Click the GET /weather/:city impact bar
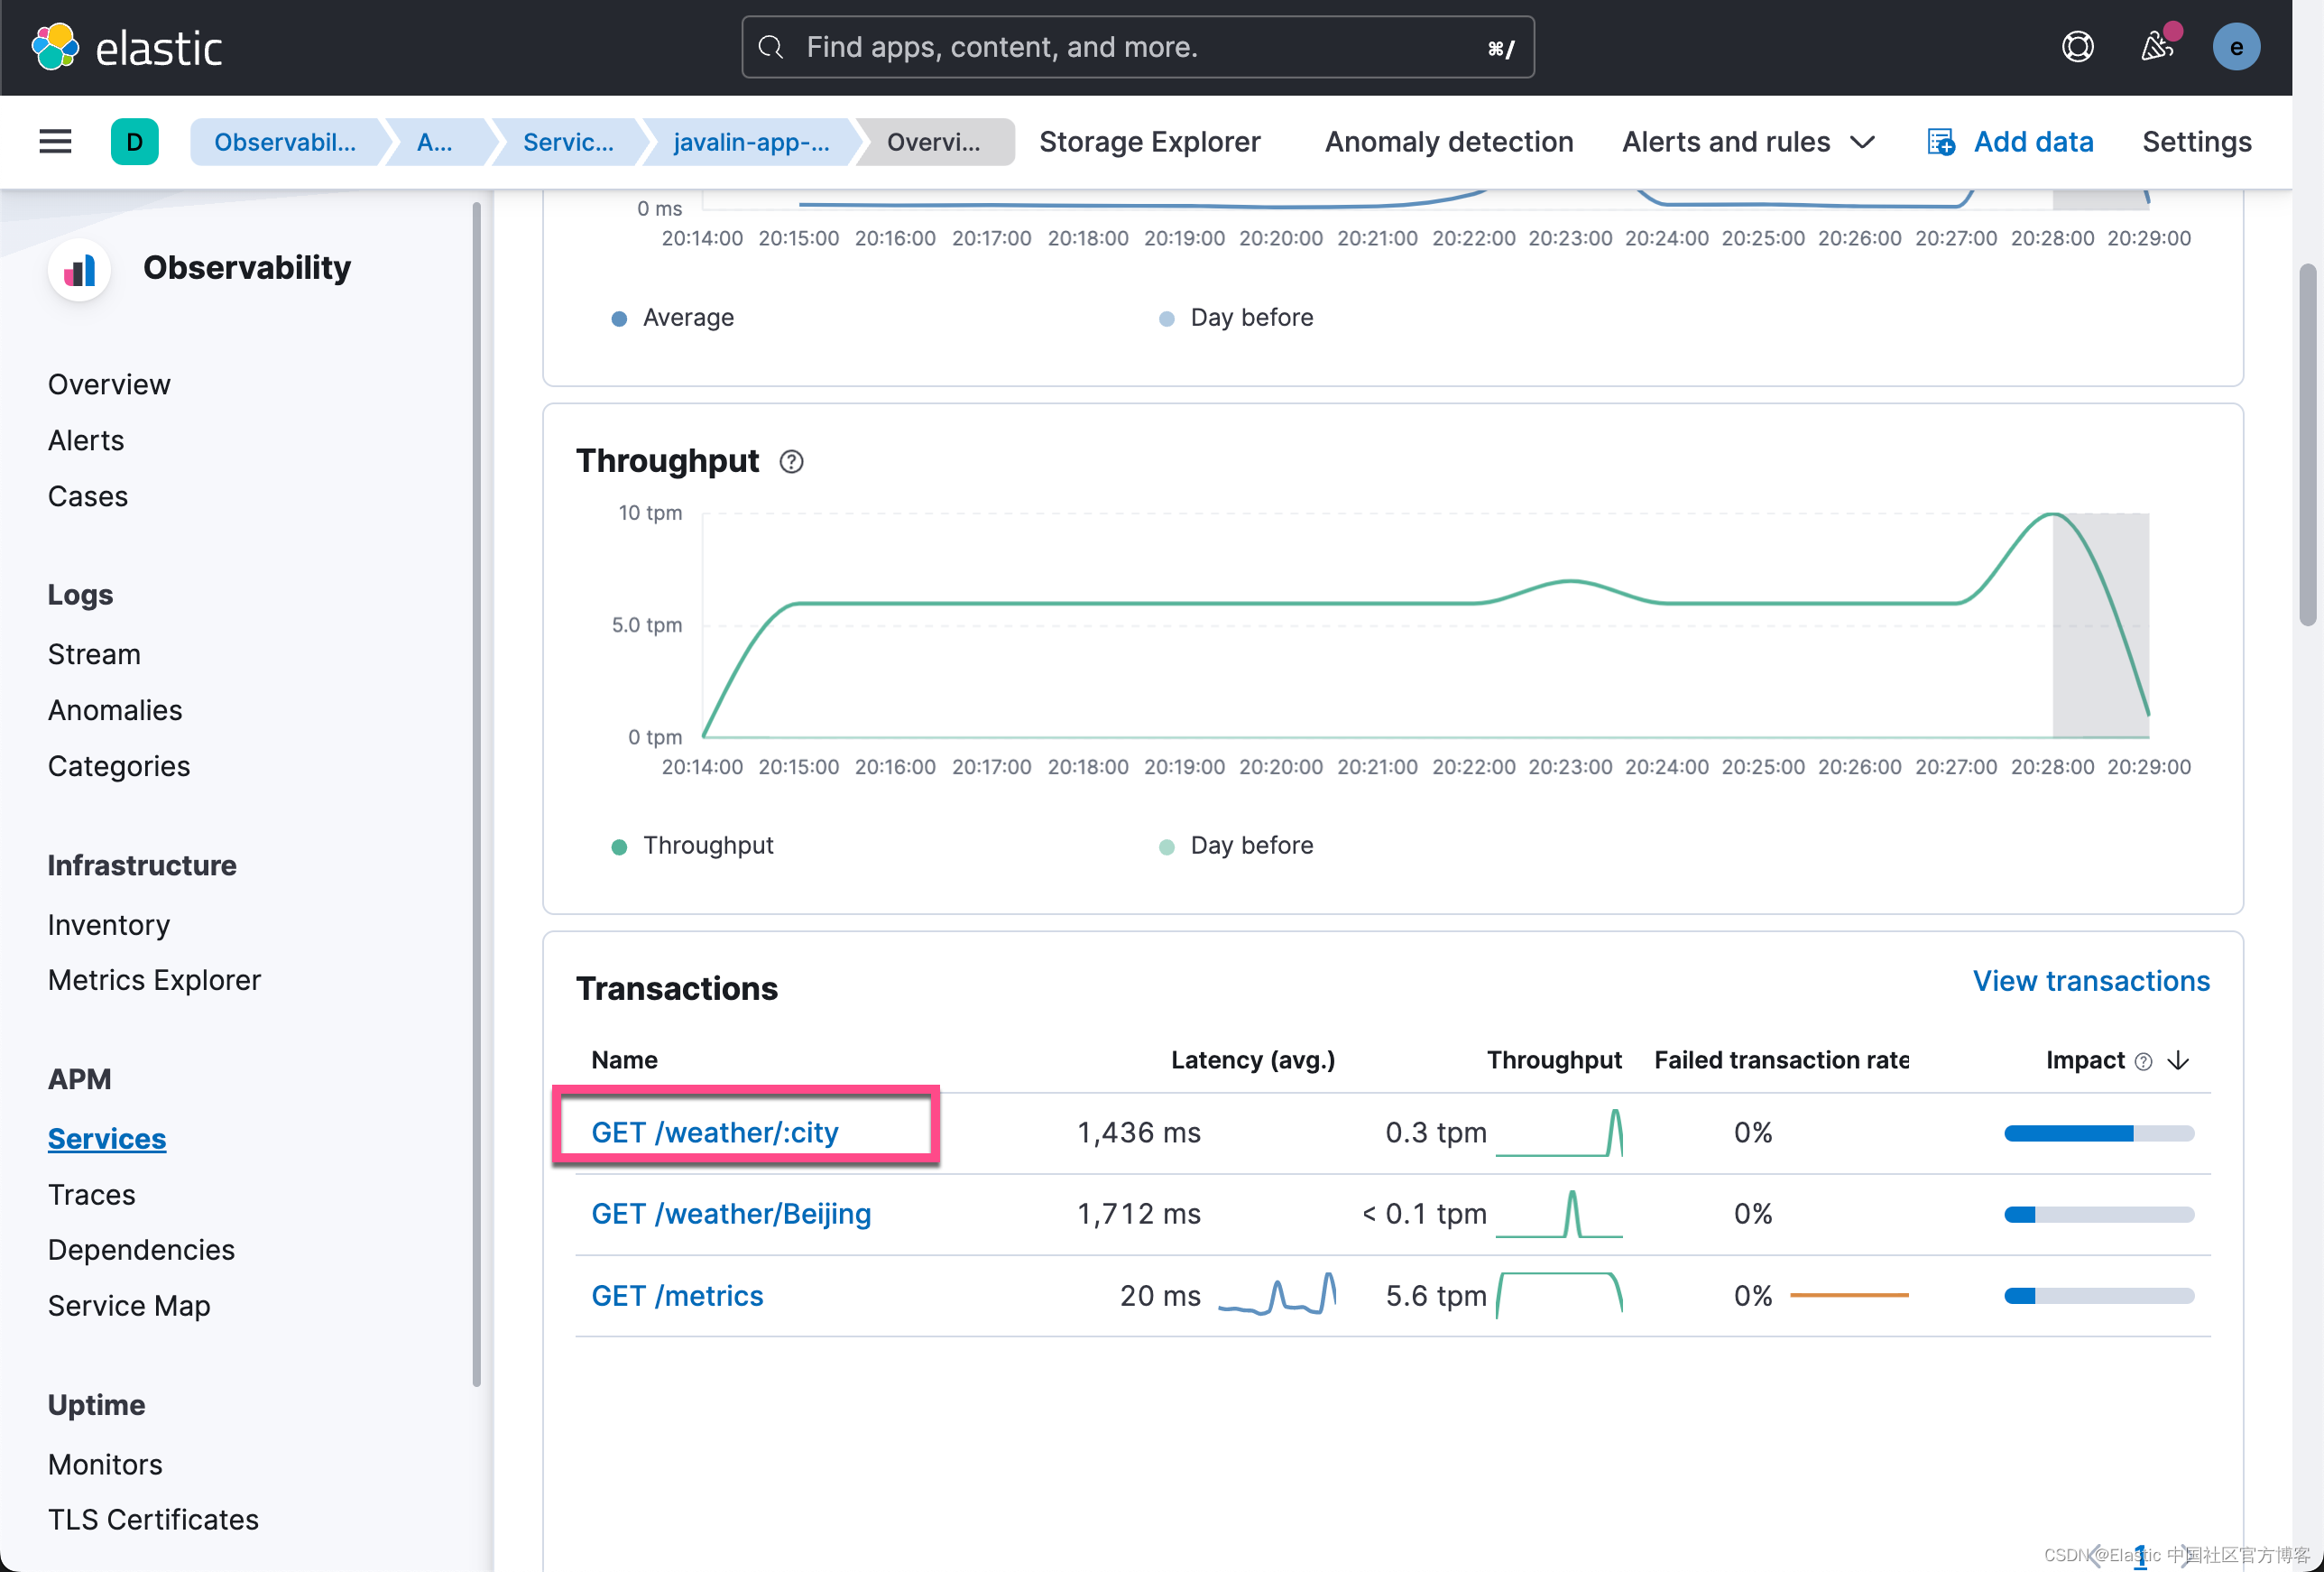2324x1572 pixels. pyautogui.click(x=2099, y=1133)
